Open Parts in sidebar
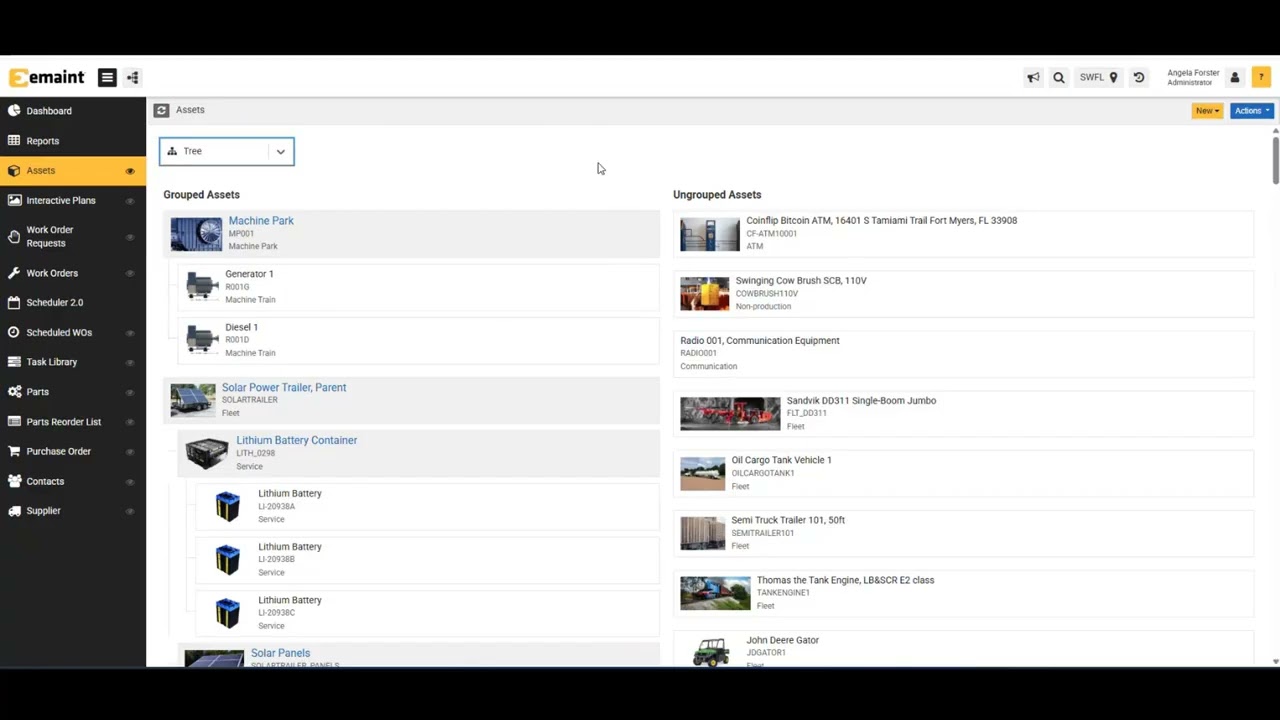 click(x=73, y=392)
